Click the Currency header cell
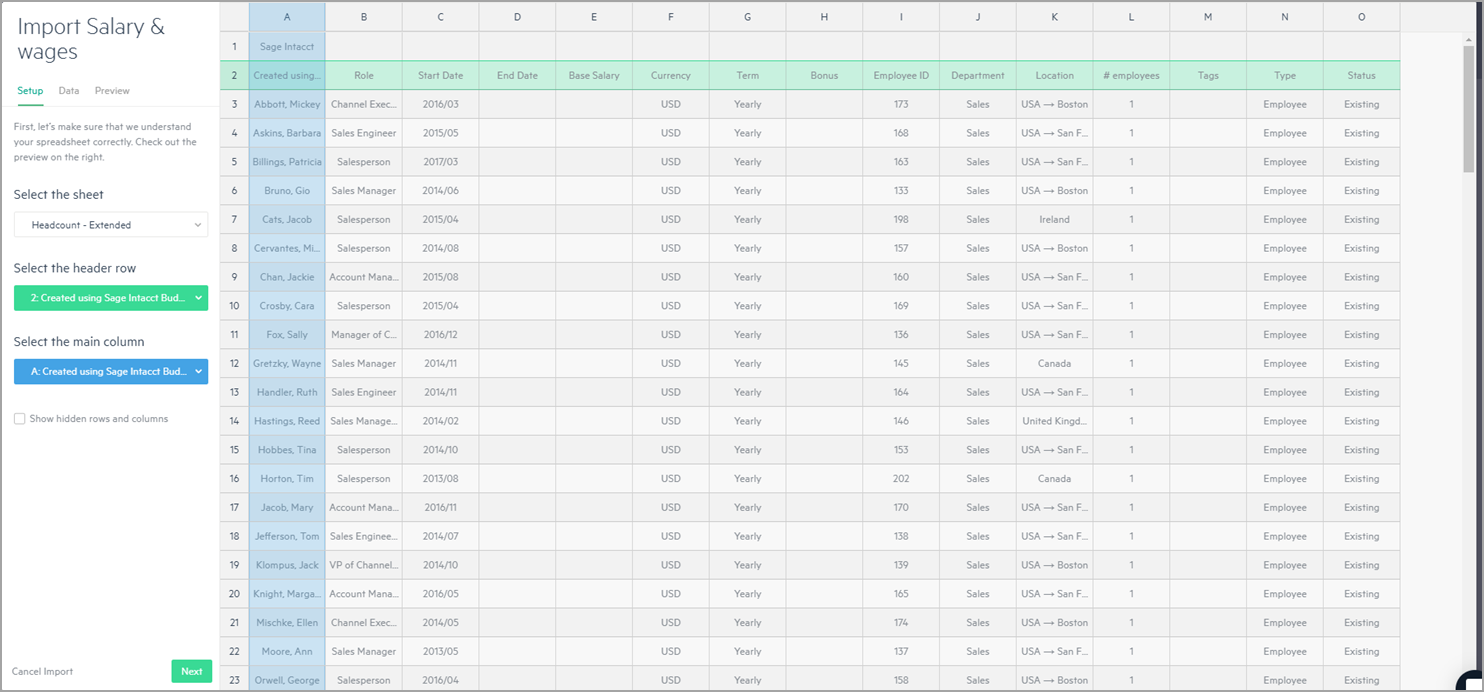Image resolution: width=1484 pixels, height=692 pixels. (671, 75)
